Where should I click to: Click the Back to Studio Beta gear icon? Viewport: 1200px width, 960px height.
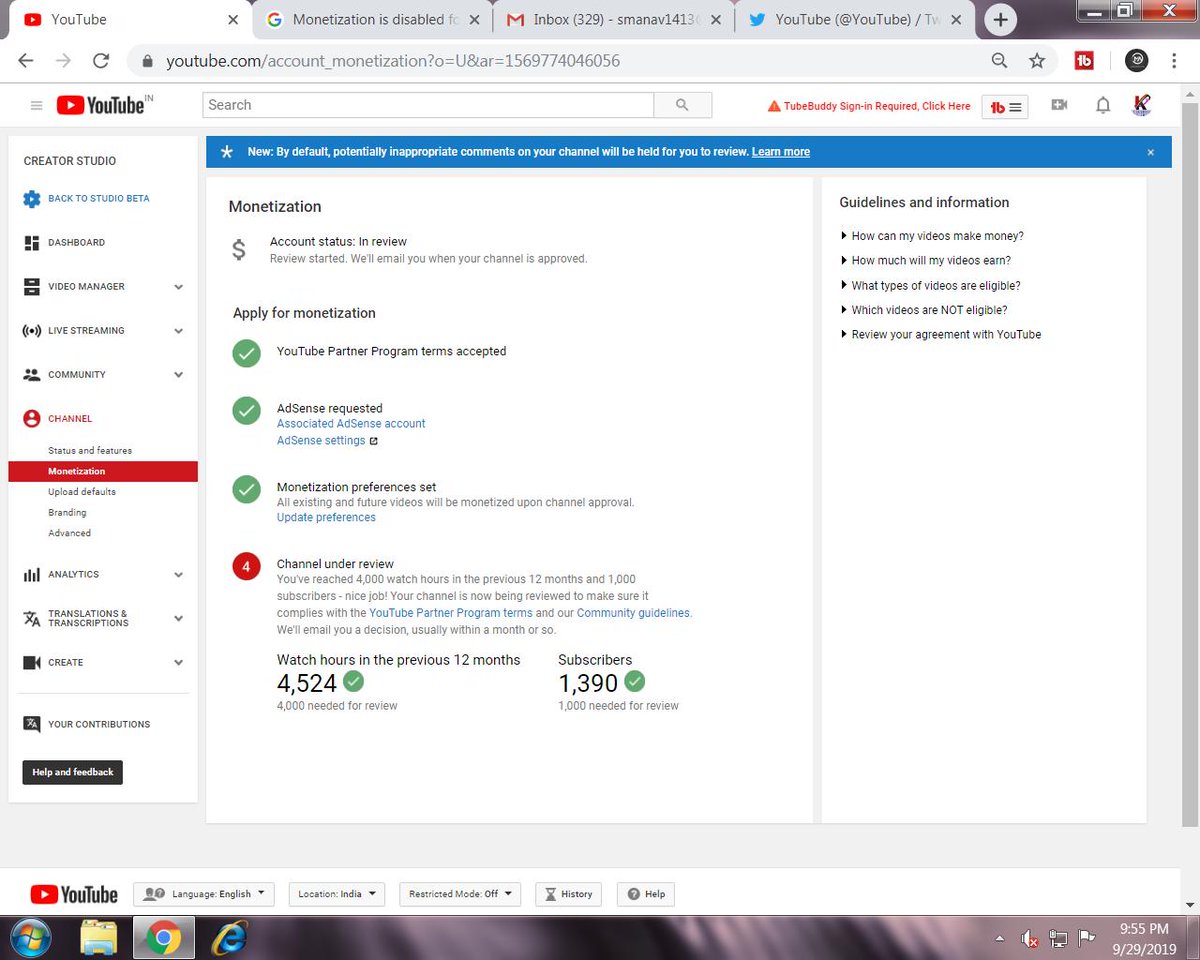coord(31,198)
